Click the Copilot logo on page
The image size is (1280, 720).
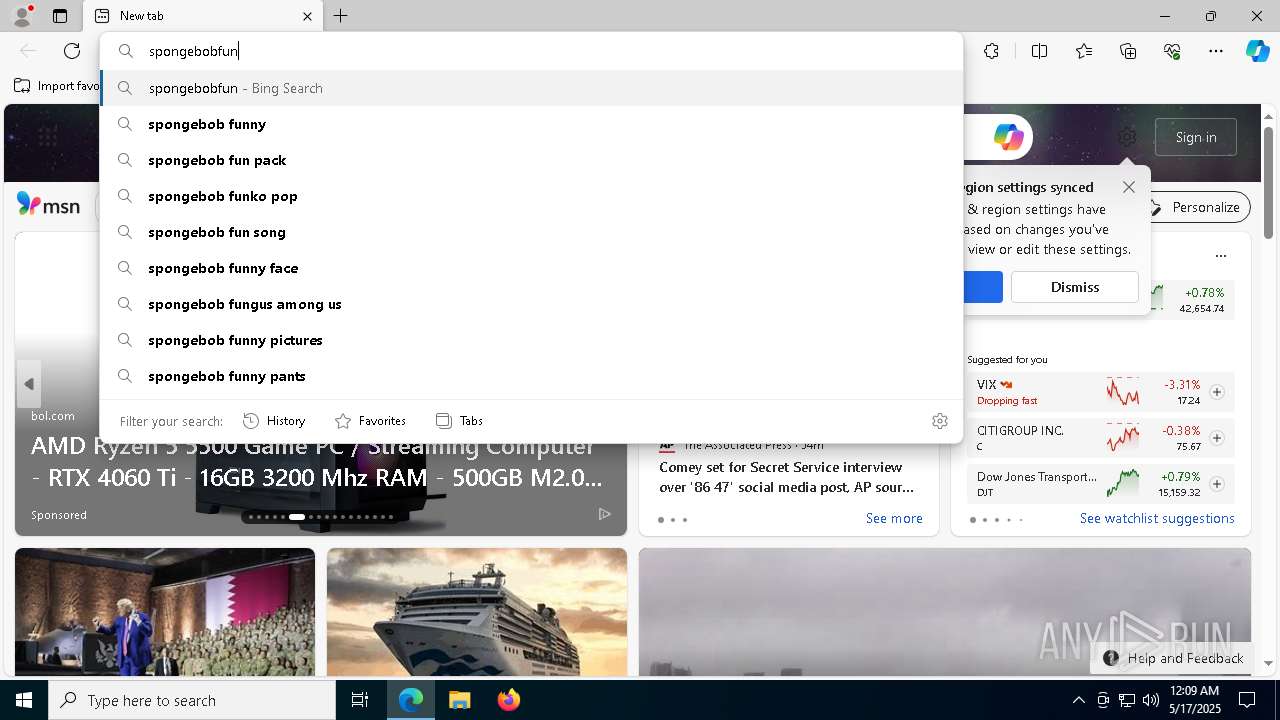click(1008, 137)
